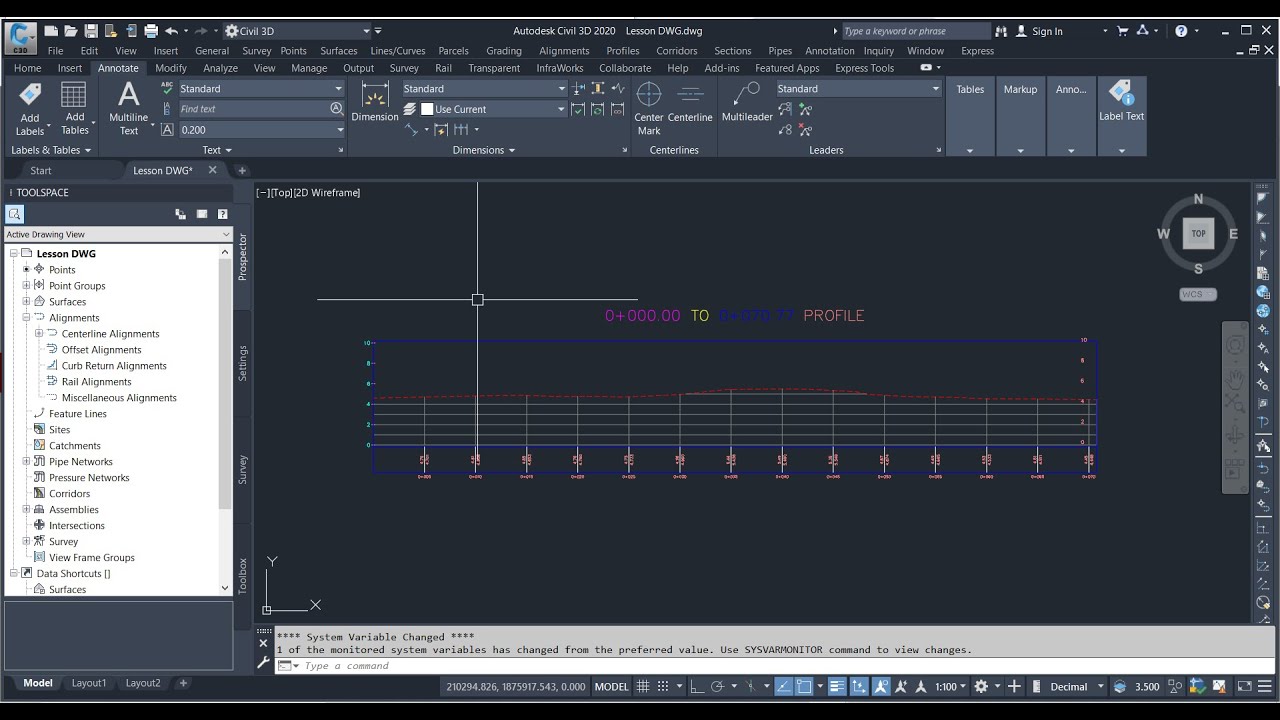1280x720 pixels.
Task: Toggle drawing grid display in status bar
Action: click(643, 687)
